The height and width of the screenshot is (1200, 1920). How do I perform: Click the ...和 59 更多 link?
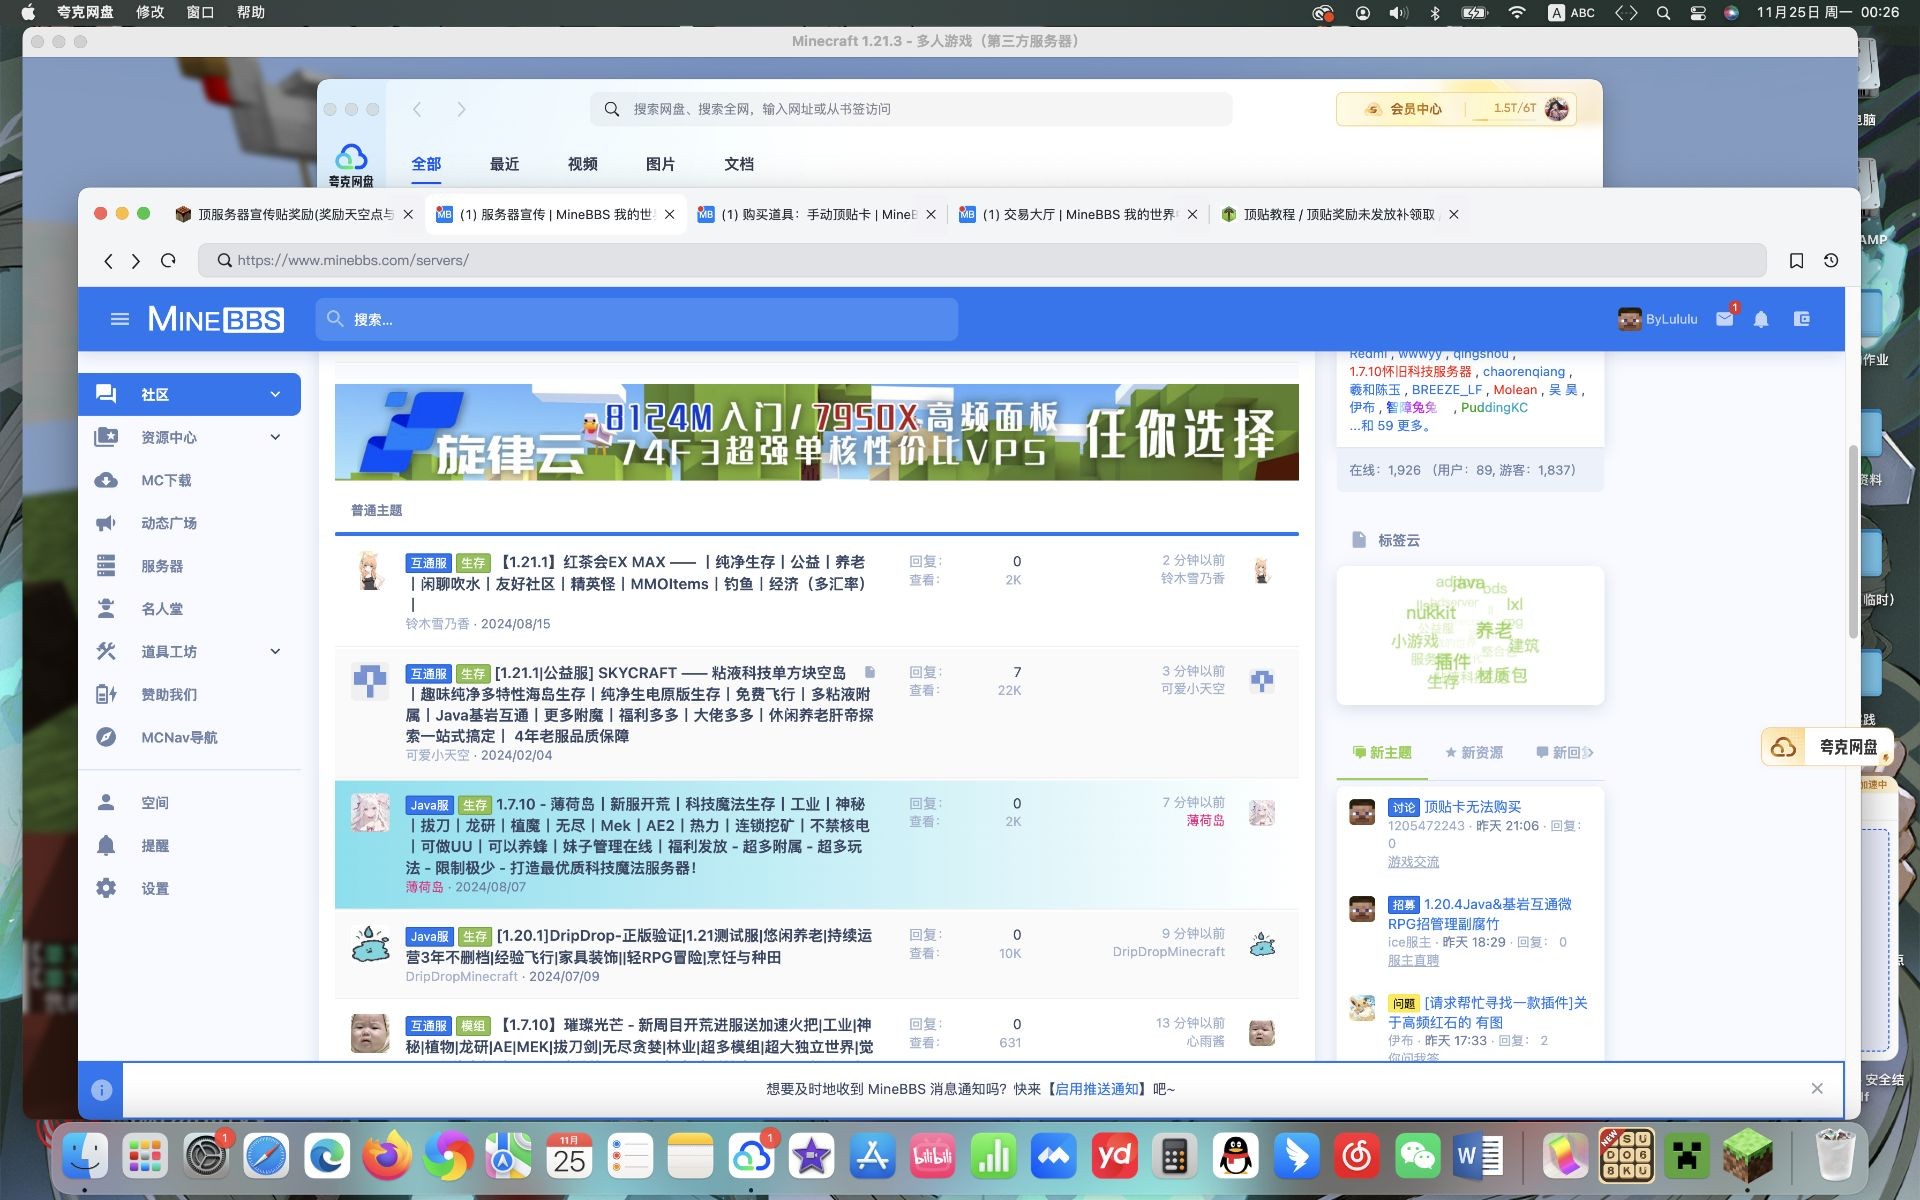click(1391, 425)
